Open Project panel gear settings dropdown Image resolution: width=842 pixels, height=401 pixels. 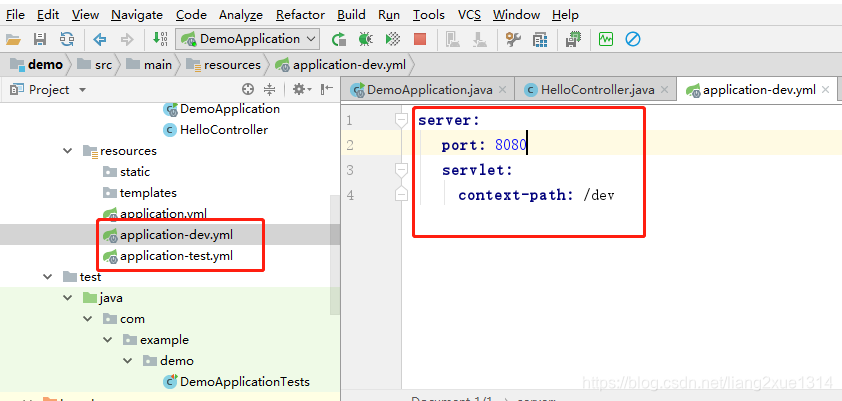click(x=302, y=90)
